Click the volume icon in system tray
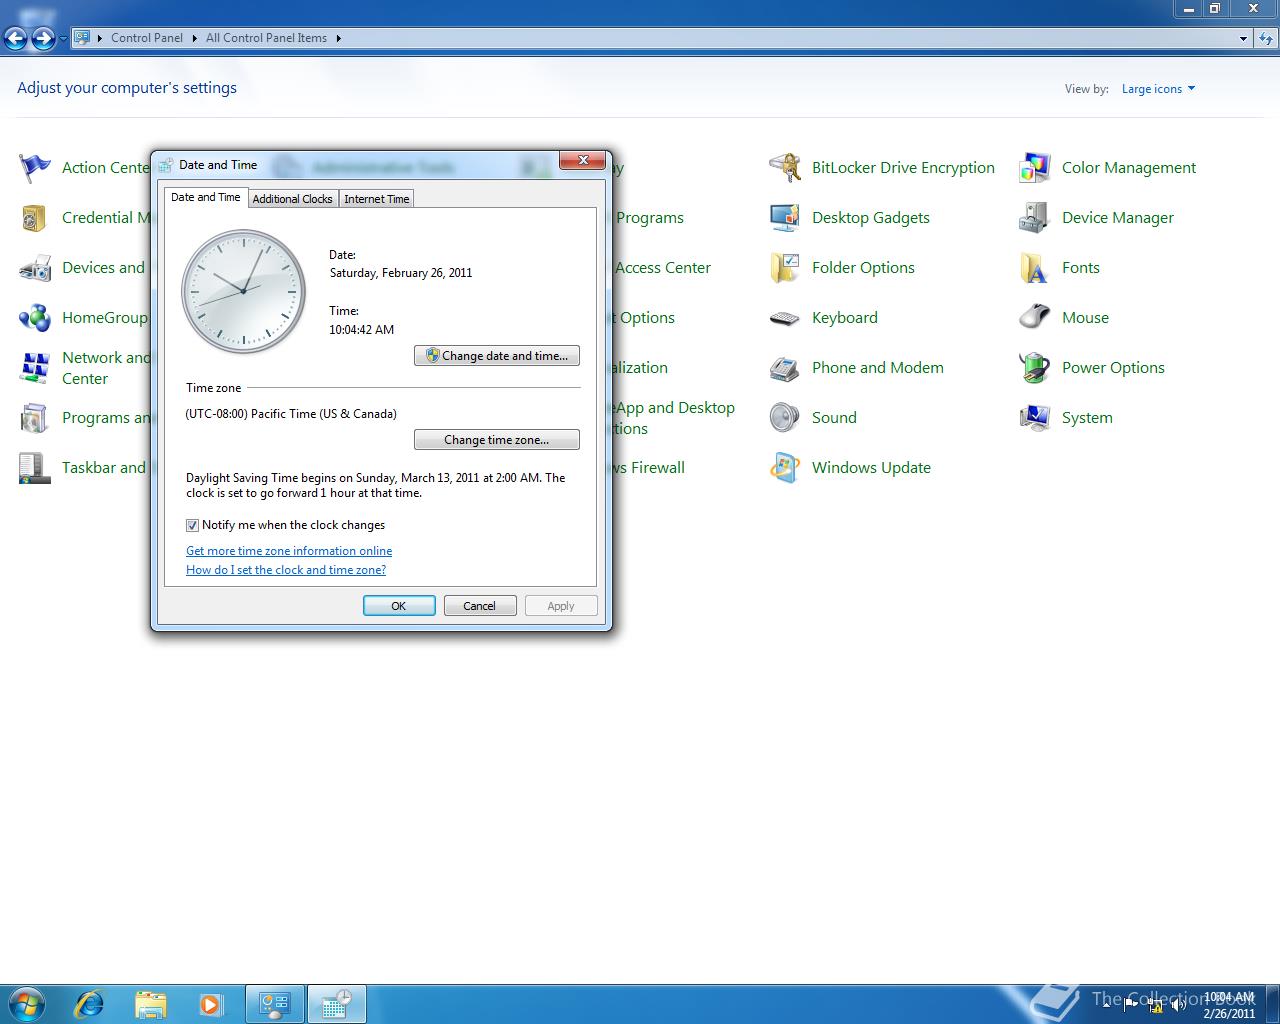The width and height of the screenshot is (1280, 1024). click(x=1180, y=1006)
